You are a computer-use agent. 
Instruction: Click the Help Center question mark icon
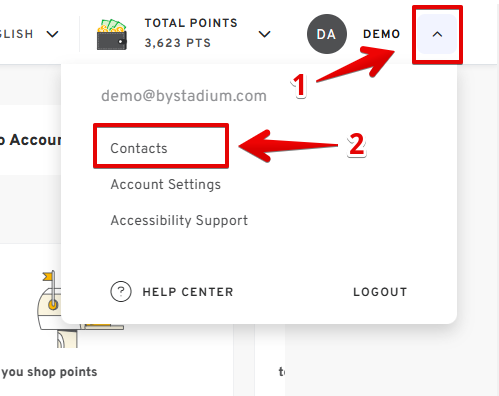click(121, 292)
